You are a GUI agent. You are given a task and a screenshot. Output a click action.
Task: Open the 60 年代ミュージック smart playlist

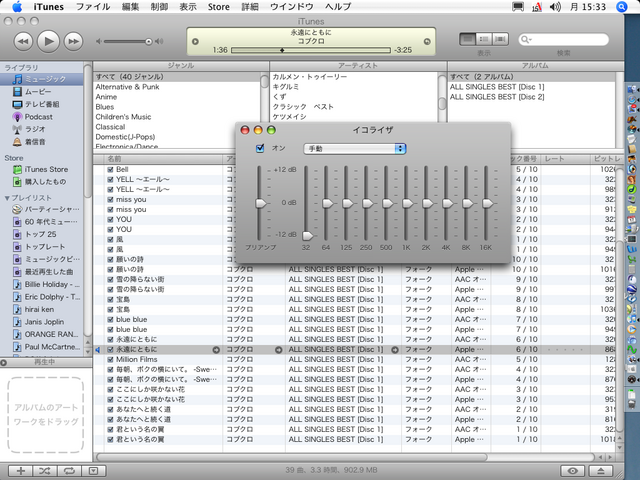41,222
